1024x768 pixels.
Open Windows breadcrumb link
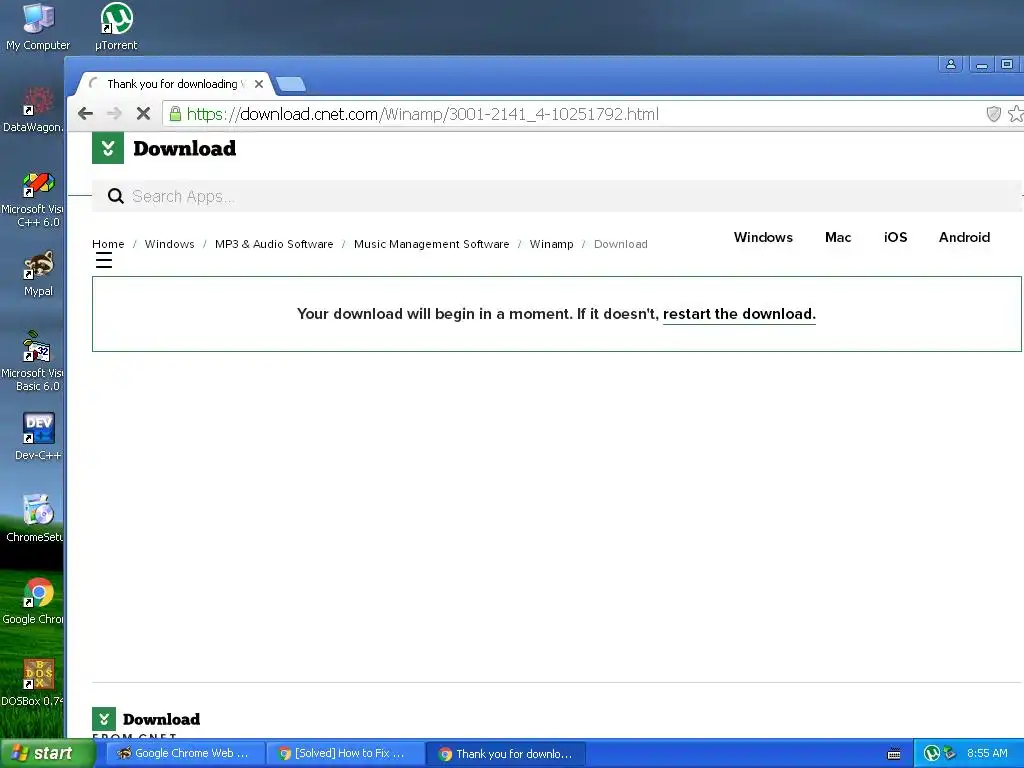169,244
